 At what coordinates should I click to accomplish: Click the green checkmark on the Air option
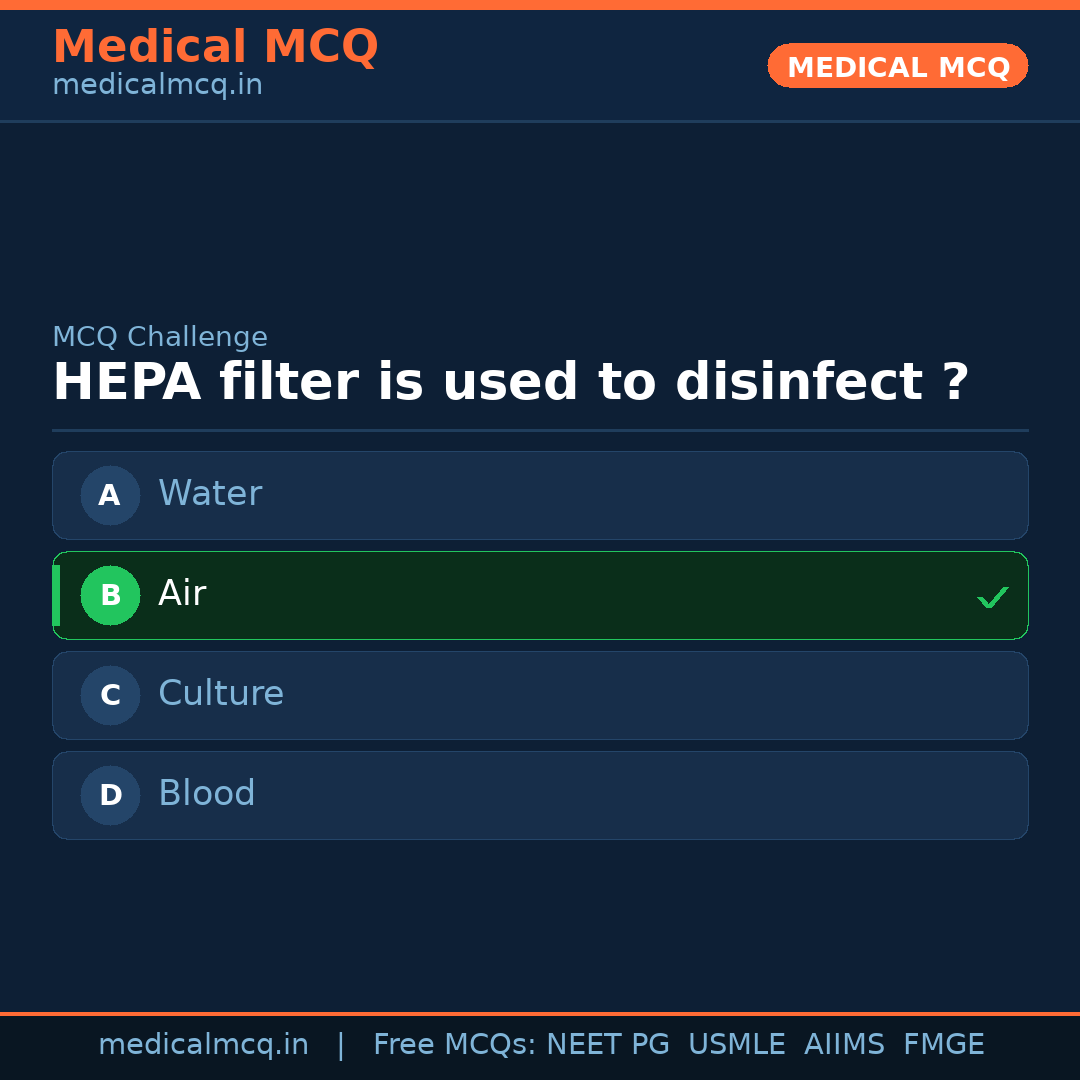(992, 597)
